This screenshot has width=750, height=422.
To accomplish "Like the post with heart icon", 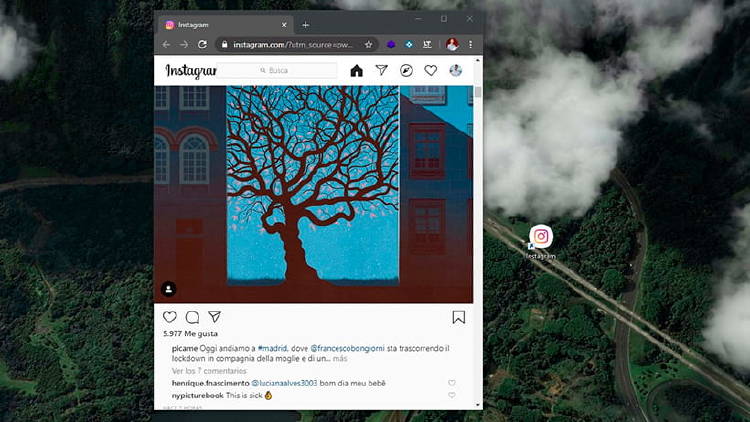I will pos(170,317).
